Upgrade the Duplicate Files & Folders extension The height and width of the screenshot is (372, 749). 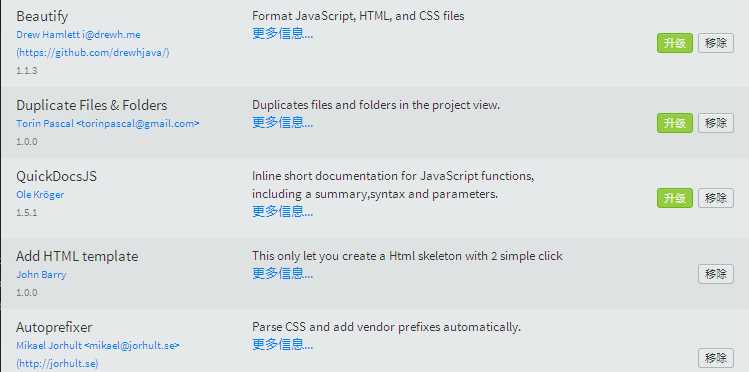674,123
